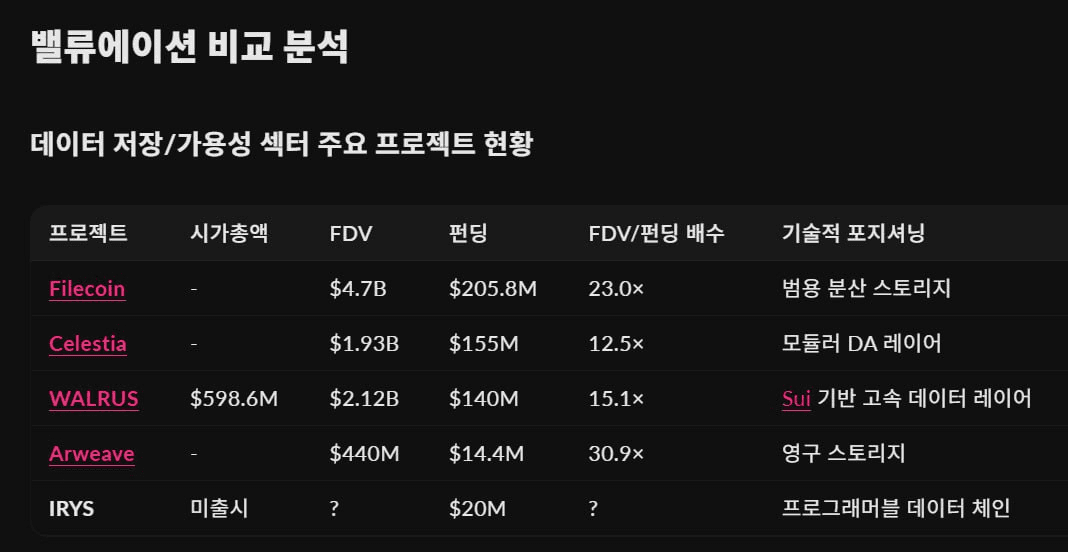Image resolution: width=1068 pixels, height=552 pixels.
Task: Click the 펀딩 column header
Action: pos(468,234)
